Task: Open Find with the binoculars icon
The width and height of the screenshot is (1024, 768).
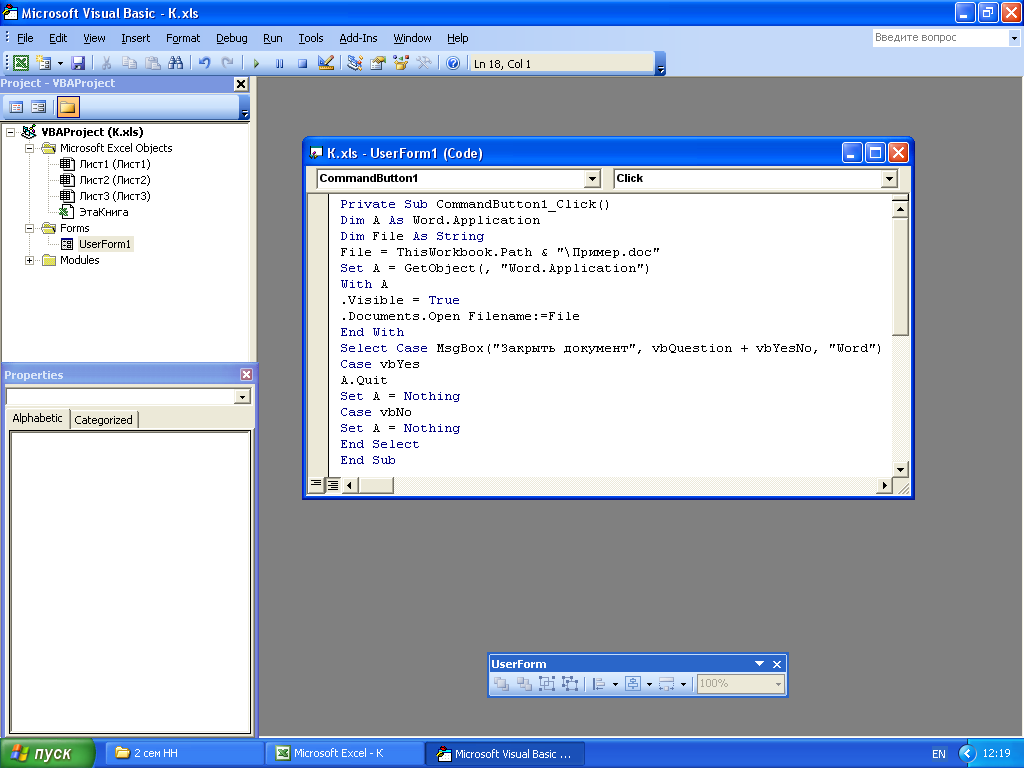Action: pyautogui.click(x=175, y=63)
